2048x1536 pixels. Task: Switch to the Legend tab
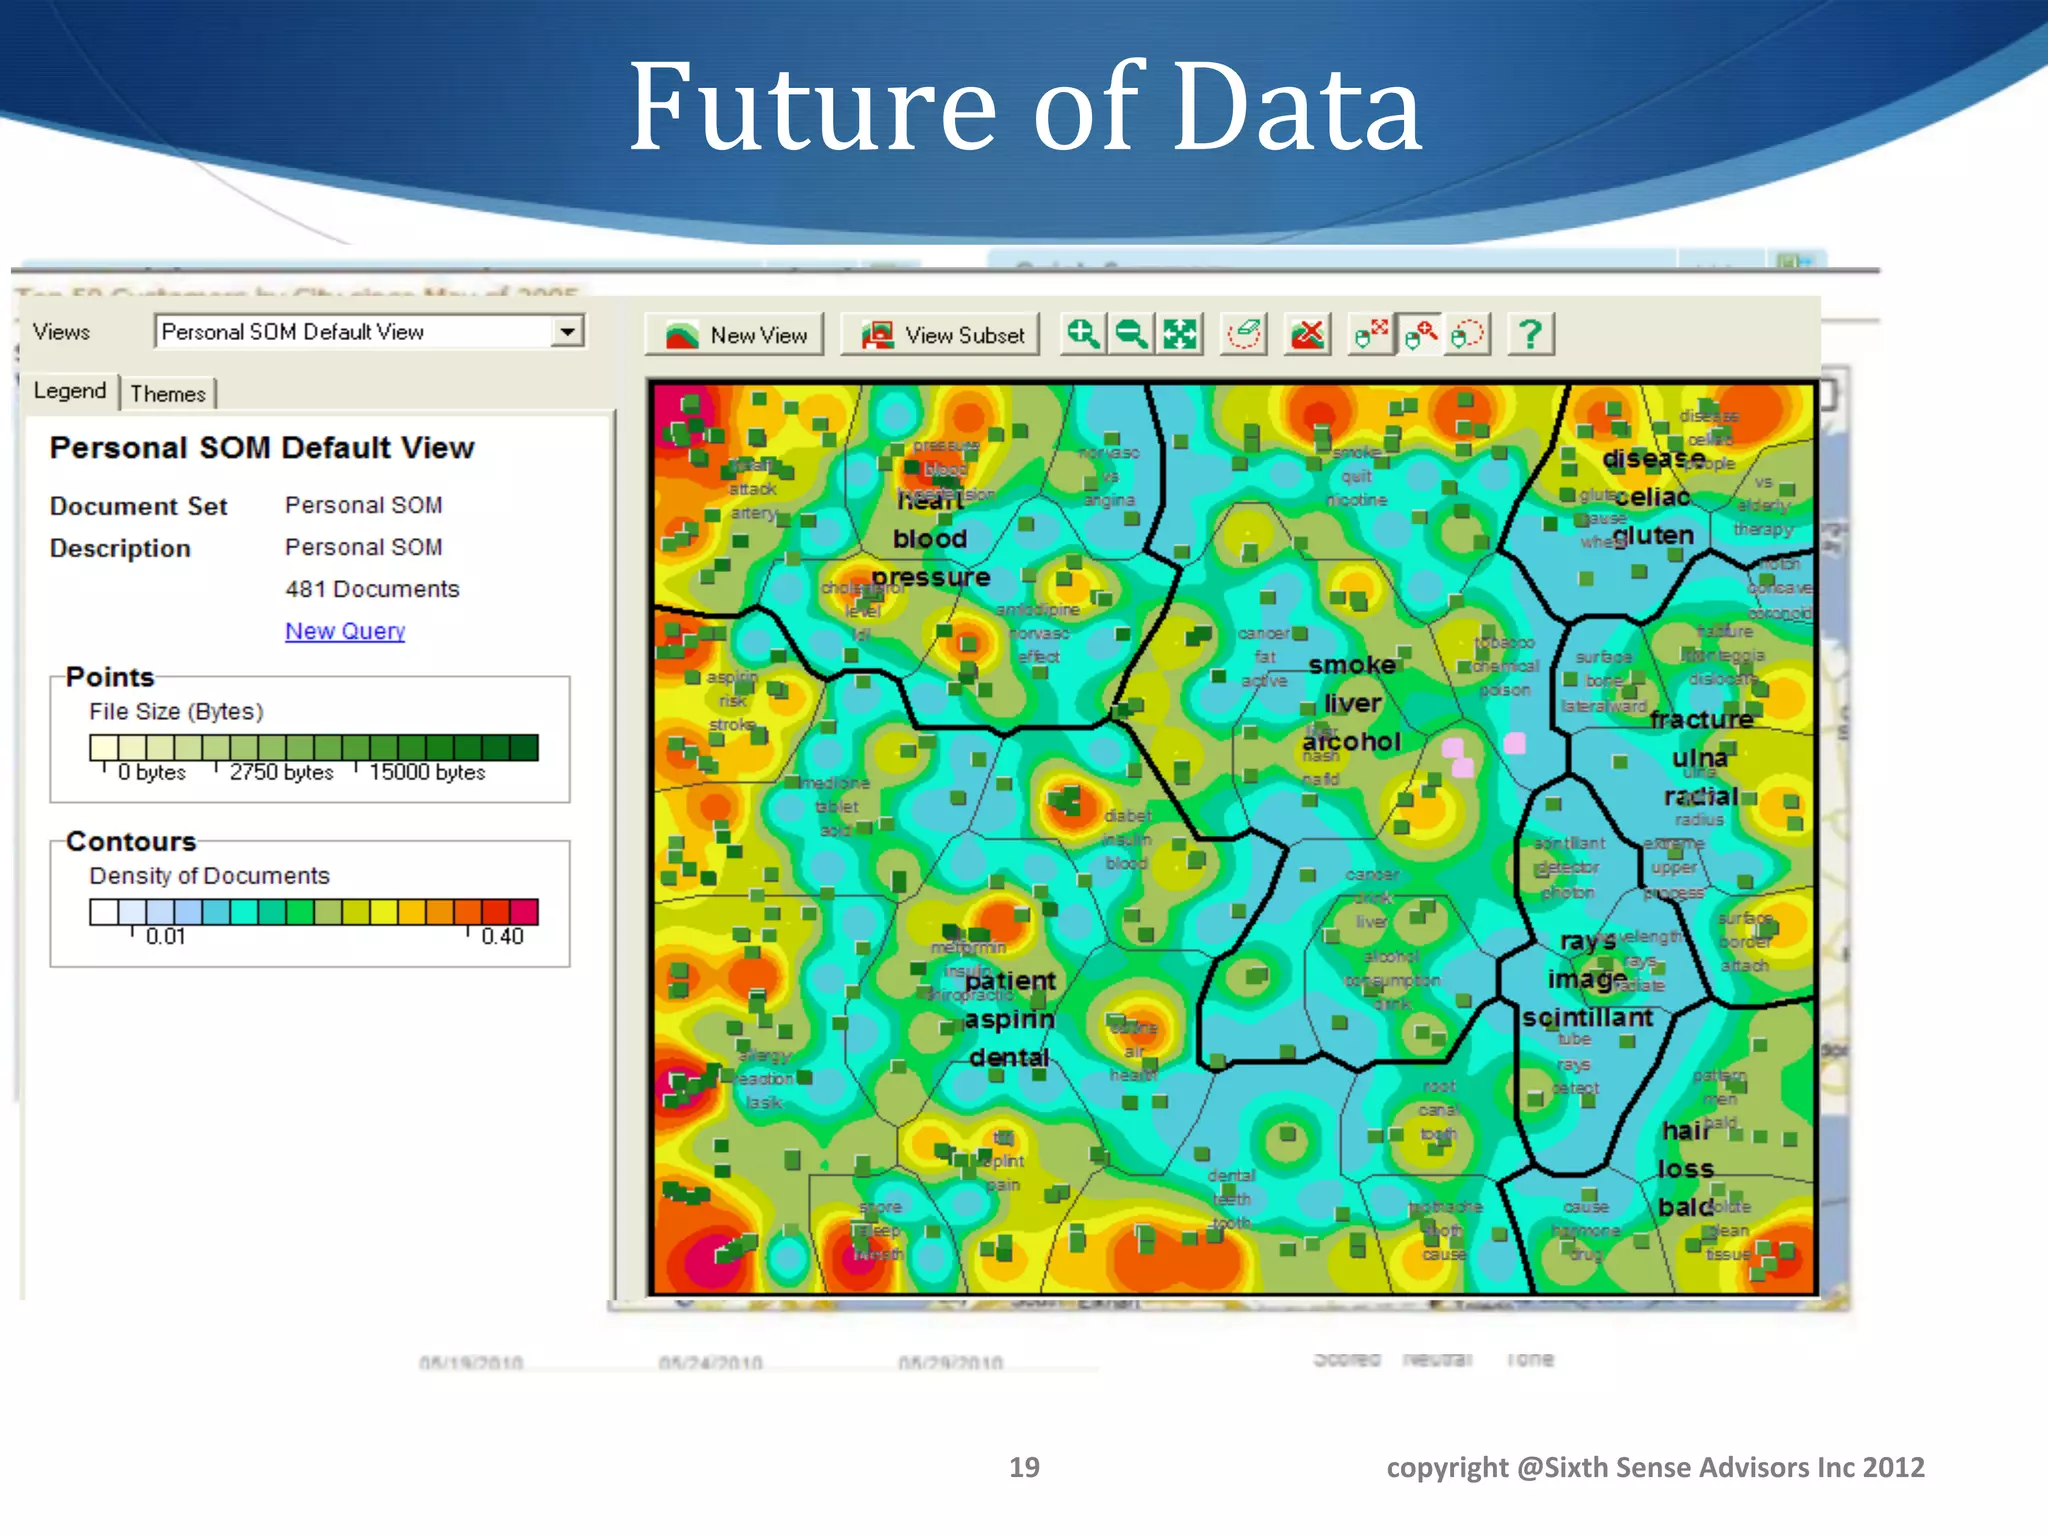coord(70,391)
